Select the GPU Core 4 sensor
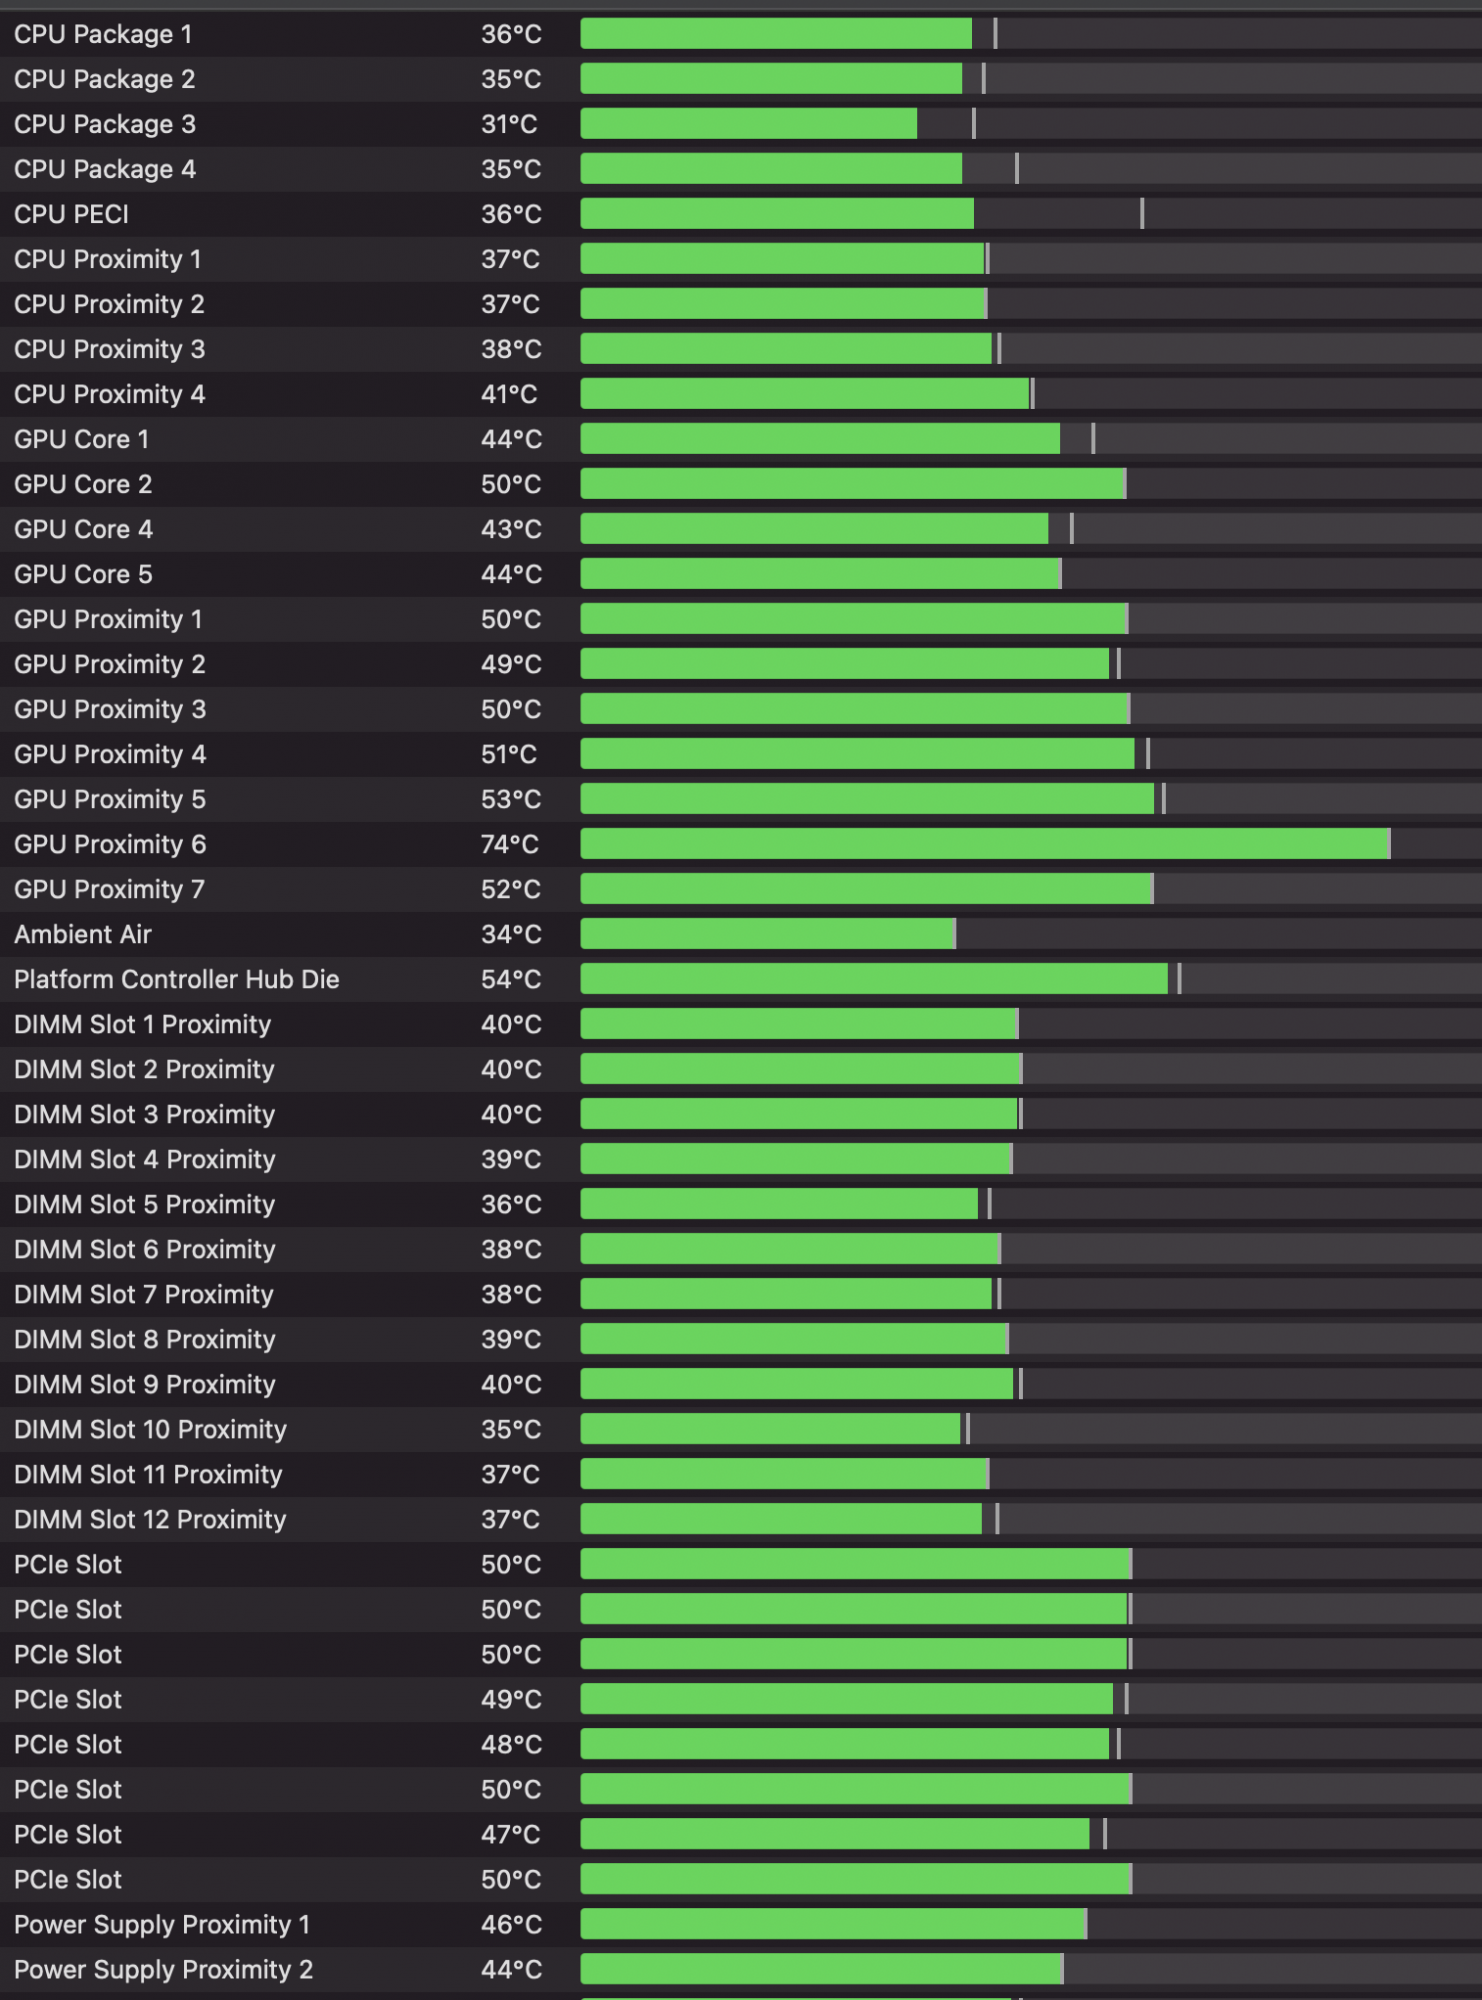This screenshot has height=2000, width=1482. (x=83, y=529)
